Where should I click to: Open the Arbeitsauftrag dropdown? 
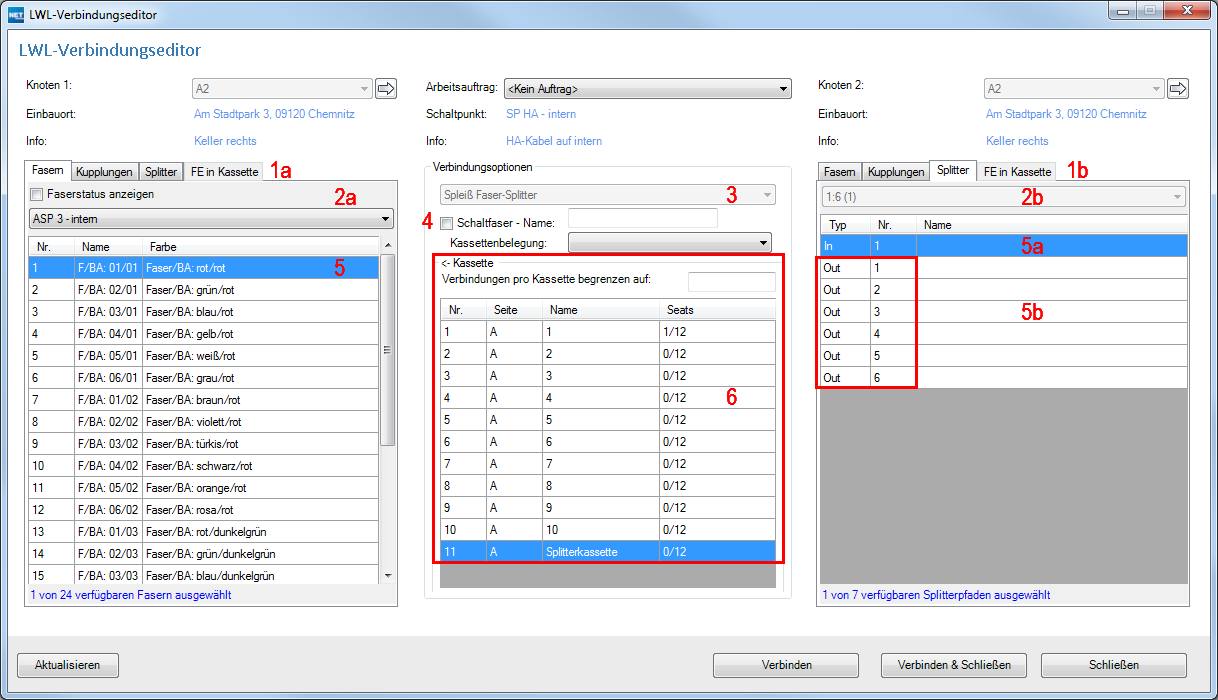pyautogui.click(x=647, y=88)
